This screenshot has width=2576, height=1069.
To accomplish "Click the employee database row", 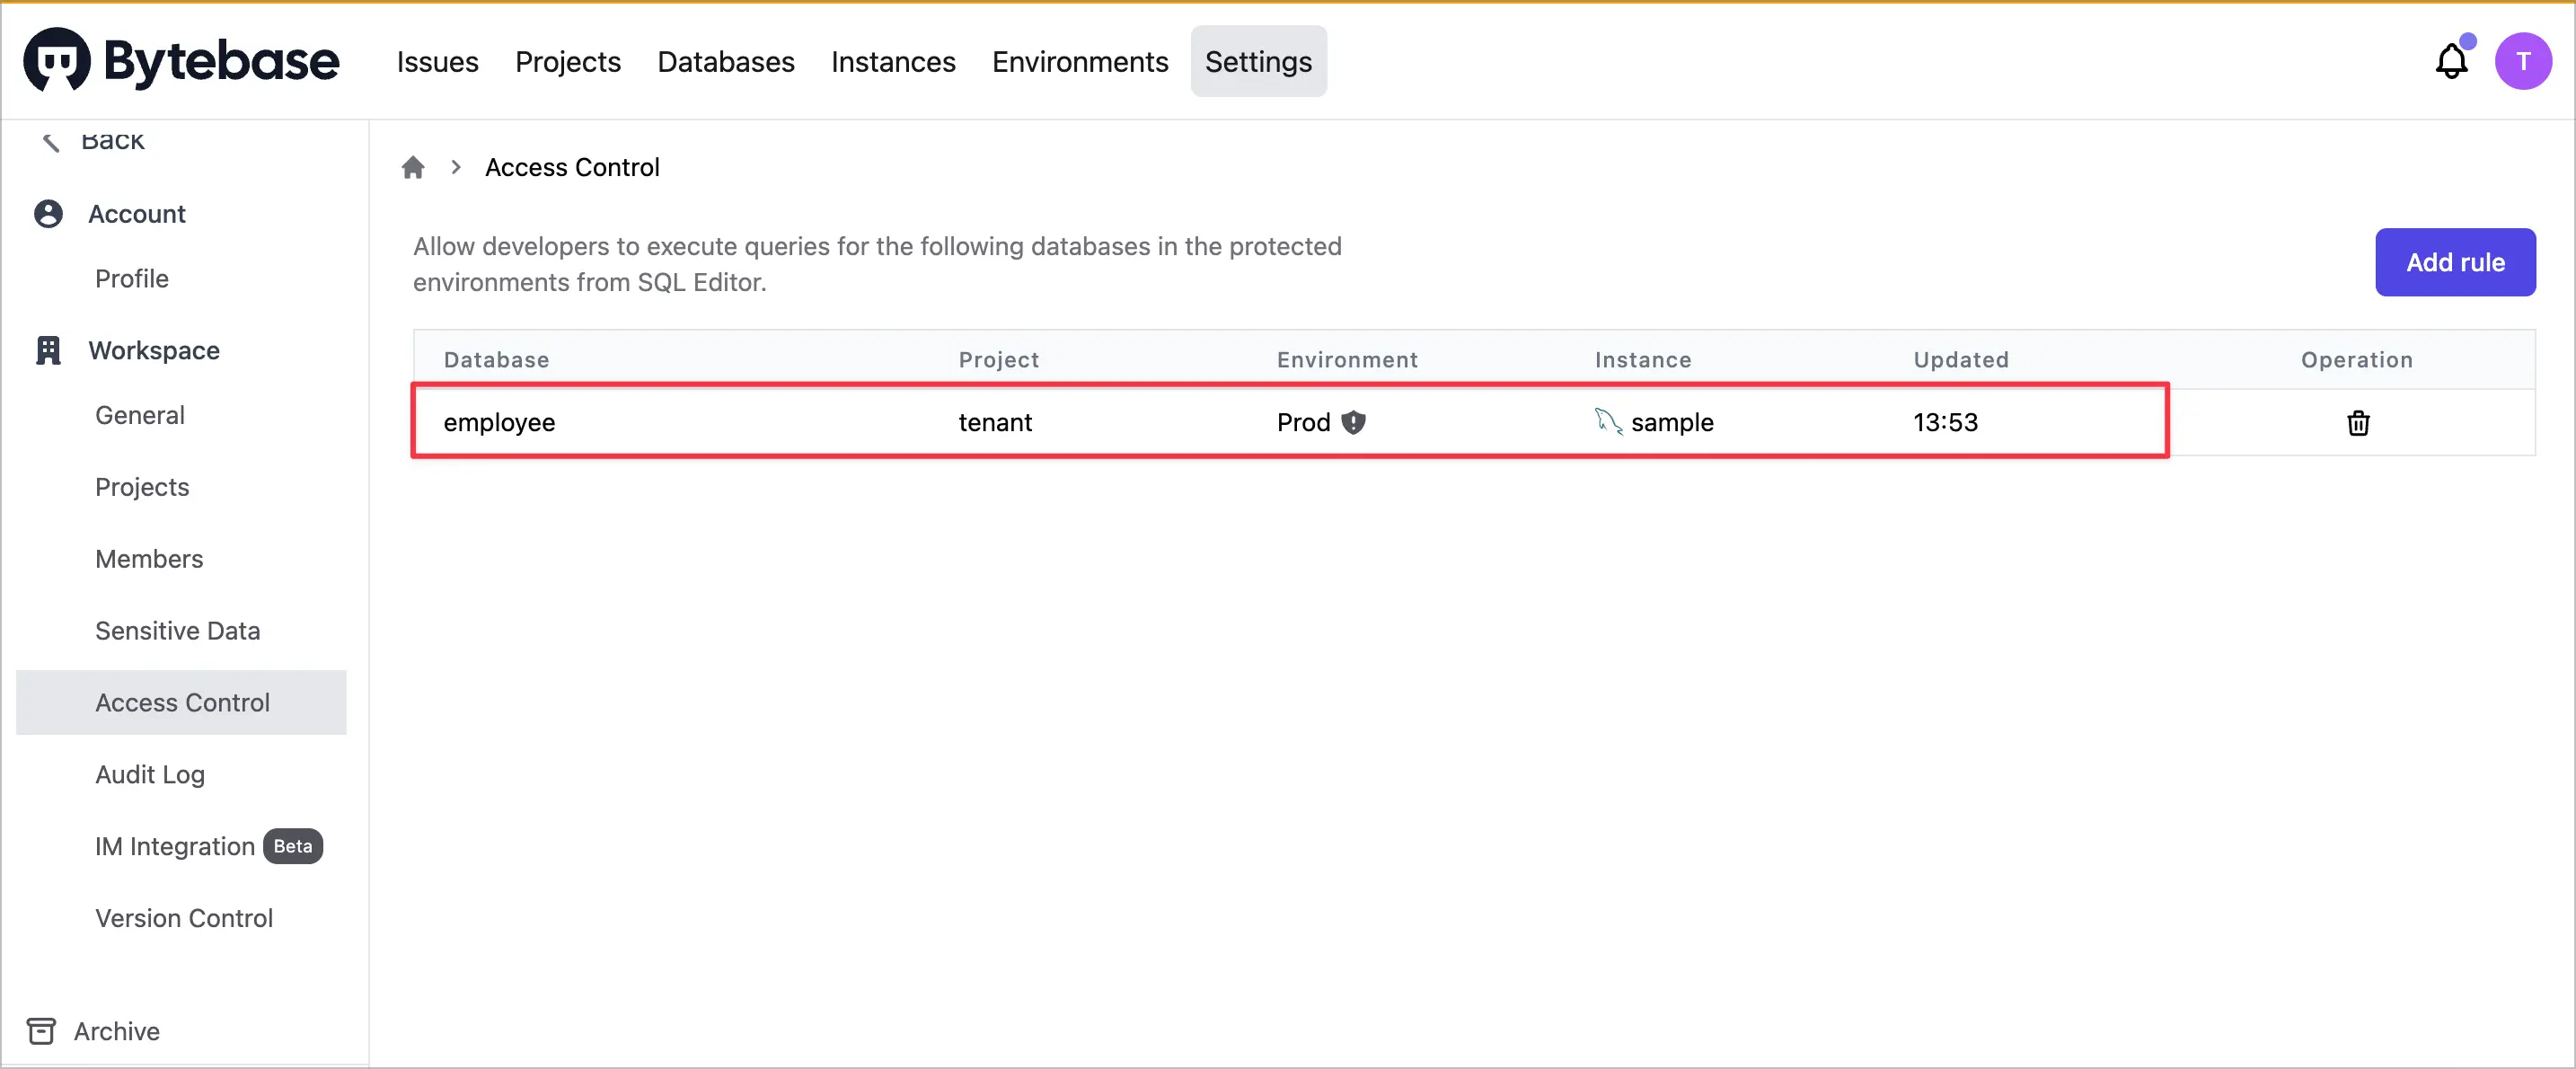I will (499, 422).
